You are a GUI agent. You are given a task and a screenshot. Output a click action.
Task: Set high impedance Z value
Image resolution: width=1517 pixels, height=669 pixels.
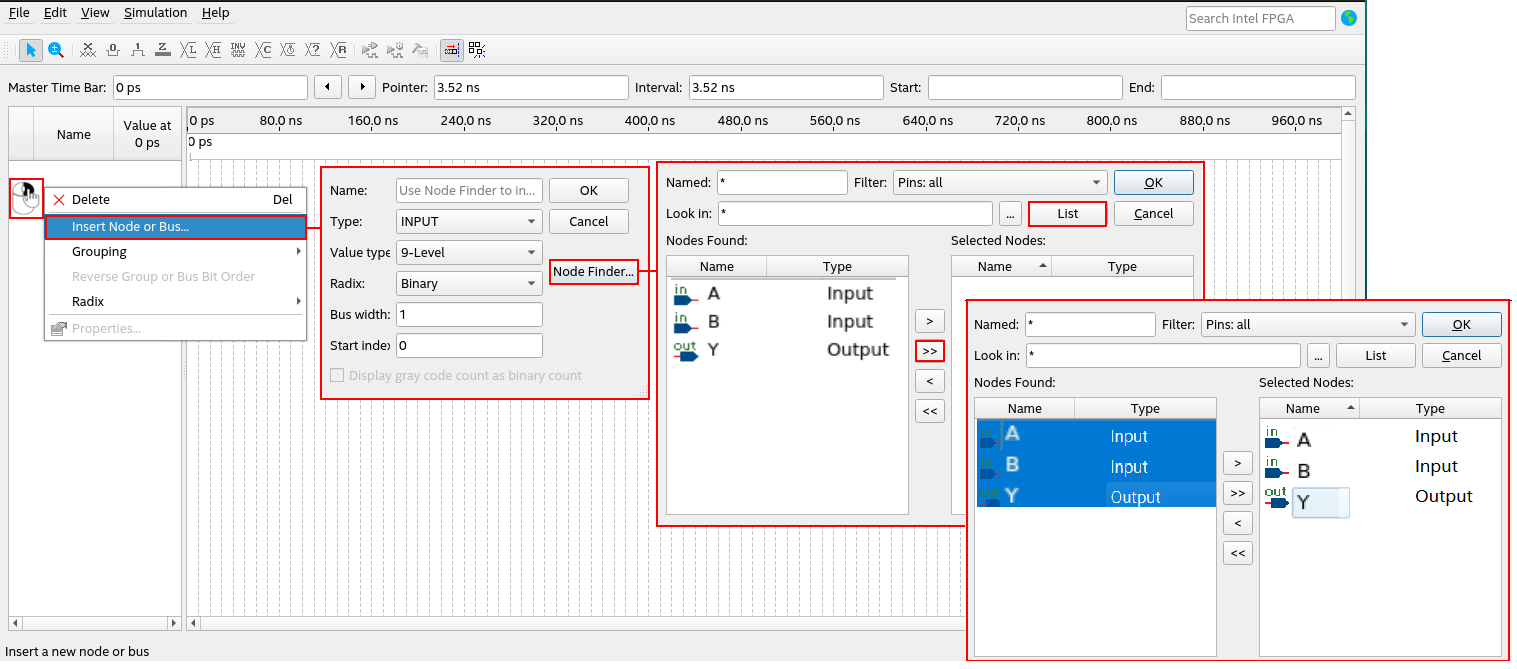[x=163, y=49]
